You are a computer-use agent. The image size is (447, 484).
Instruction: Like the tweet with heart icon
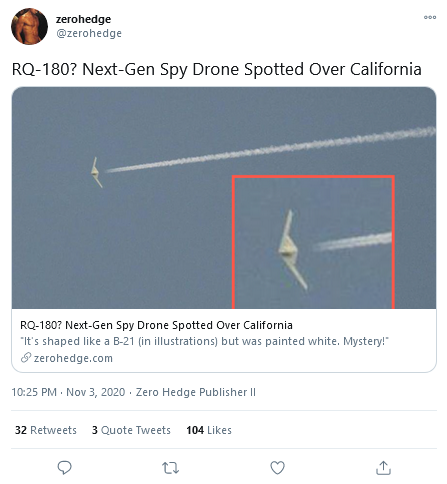(277, 468)
